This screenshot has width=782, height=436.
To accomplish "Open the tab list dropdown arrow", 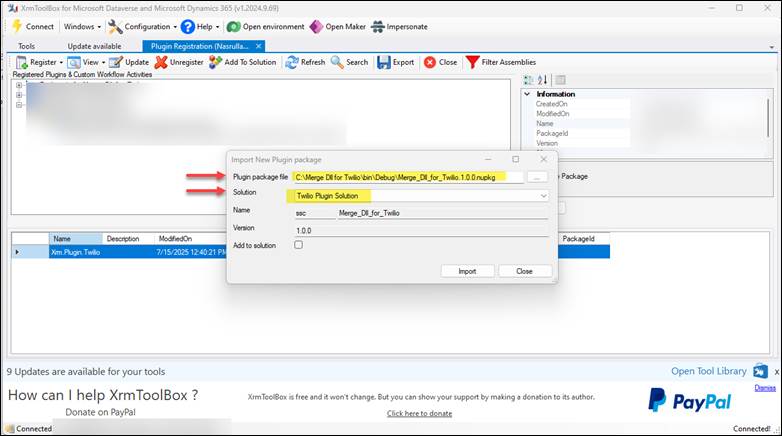I will (x=772, y=47).
